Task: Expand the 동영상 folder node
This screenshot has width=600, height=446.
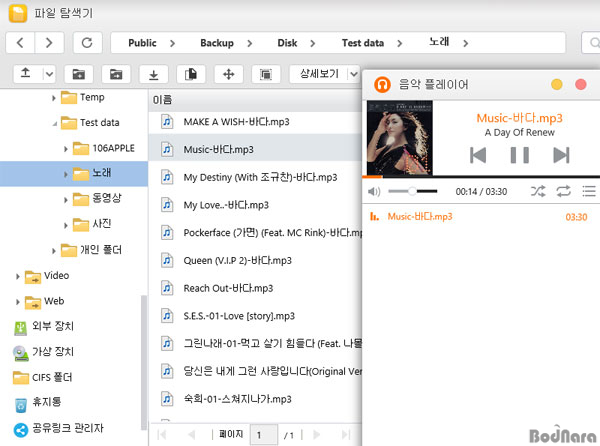Action: tap(65, 200)
